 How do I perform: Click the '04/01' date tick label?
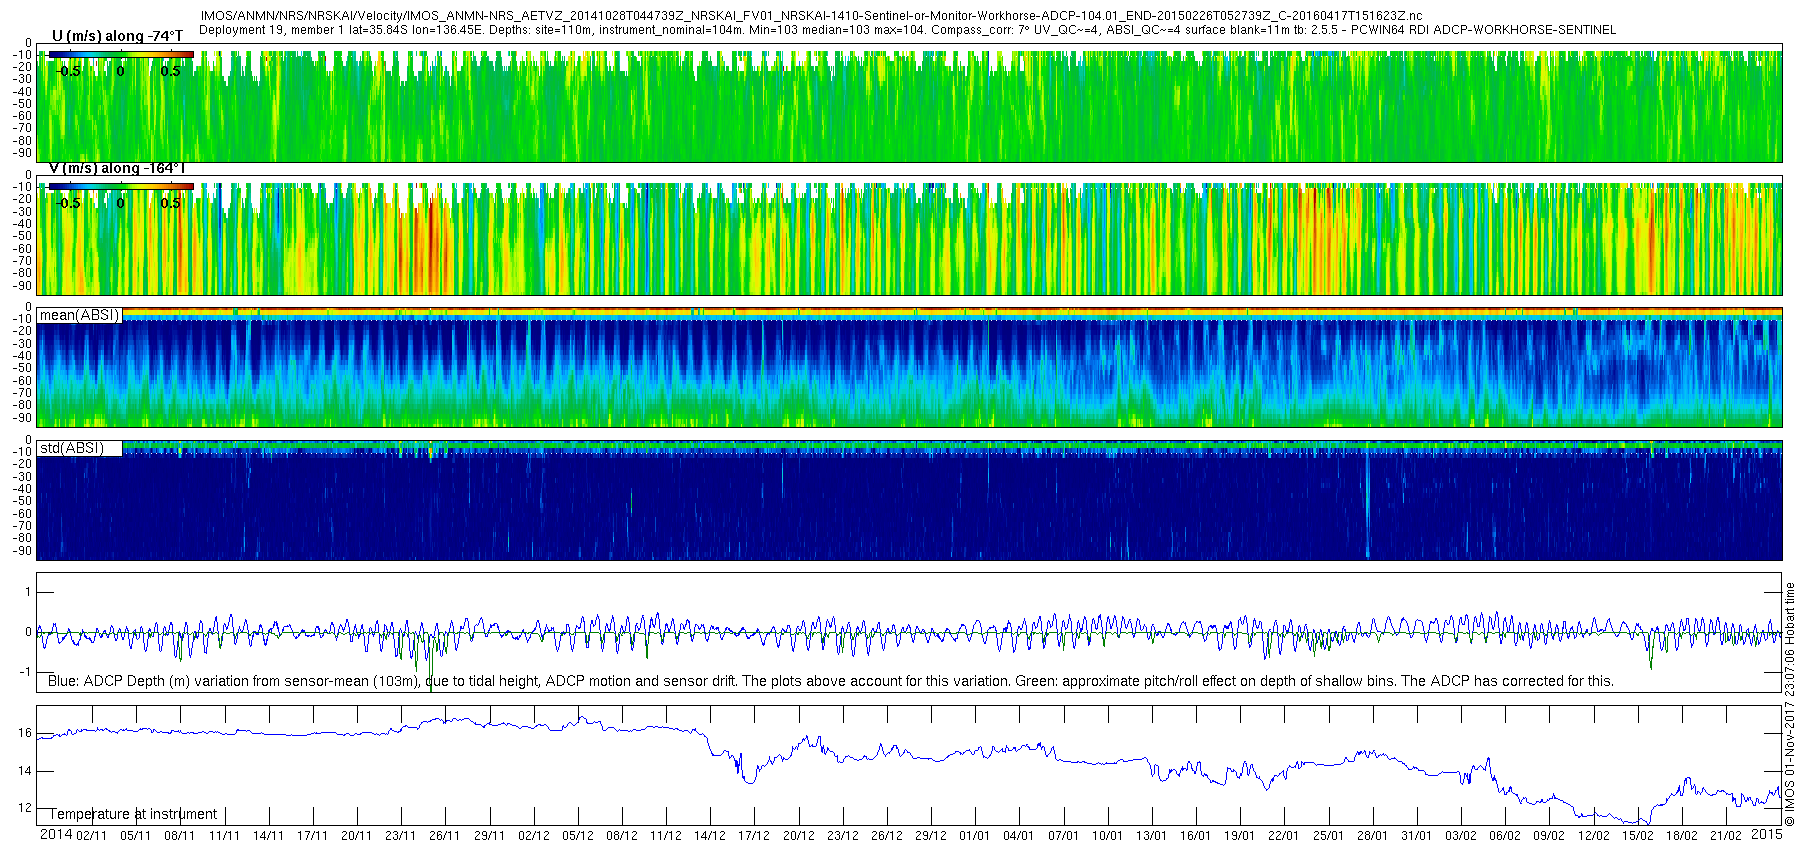[x=1019, y=836]
